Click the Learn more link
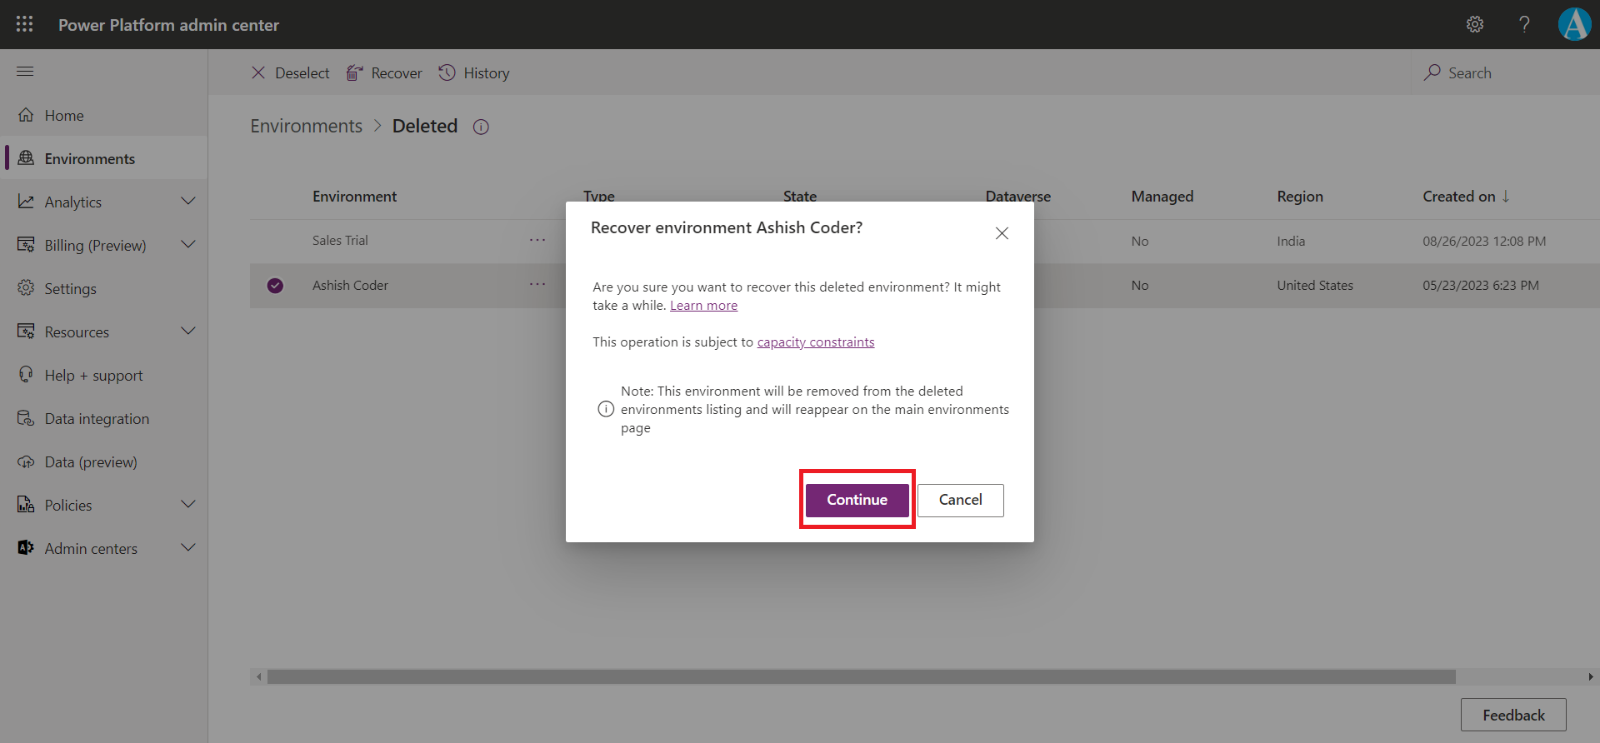 point(703,306)
